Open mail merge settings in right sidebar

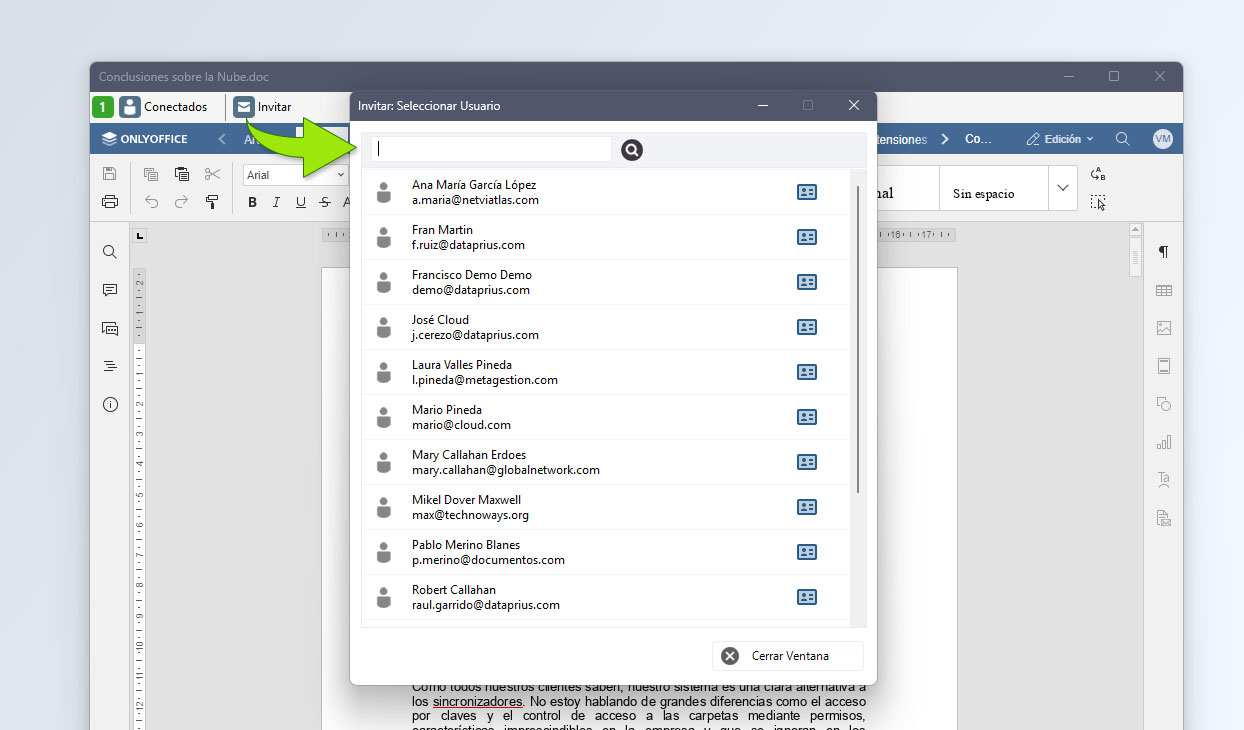tap(1163, 518)
